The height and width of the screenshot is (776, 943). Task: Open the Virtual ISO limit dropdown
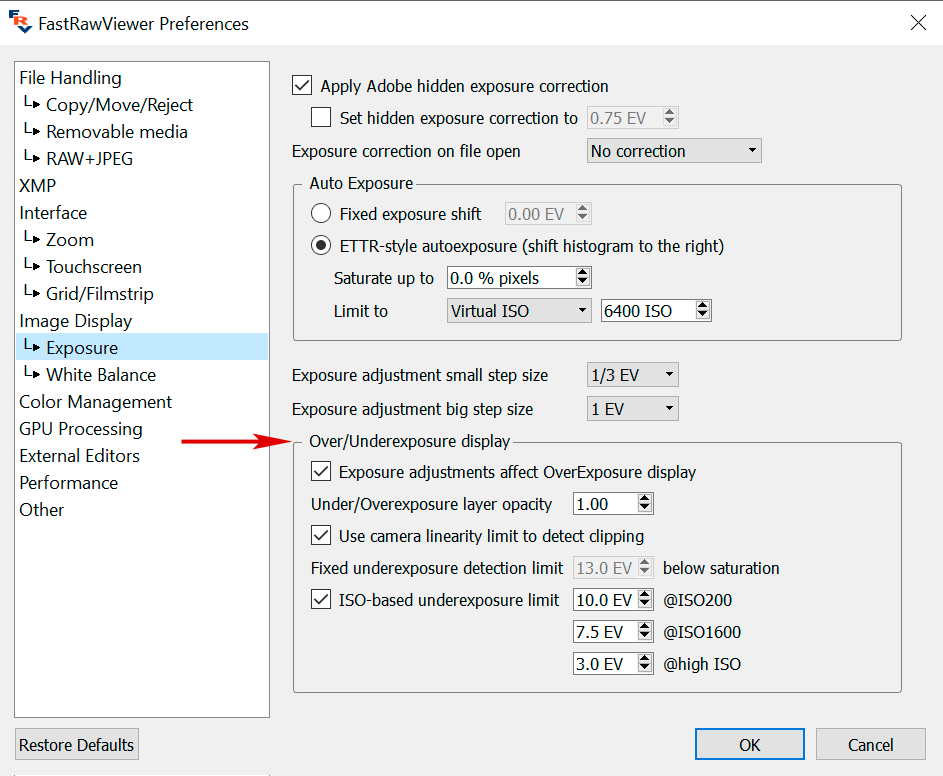point(519,311)
